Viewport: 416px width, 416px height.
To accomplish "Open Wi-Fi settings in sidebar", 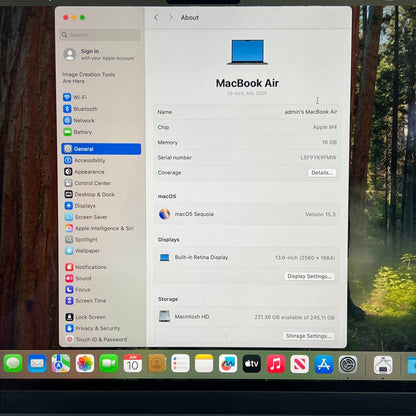I will pyautogui.click(x=75, y=97).
